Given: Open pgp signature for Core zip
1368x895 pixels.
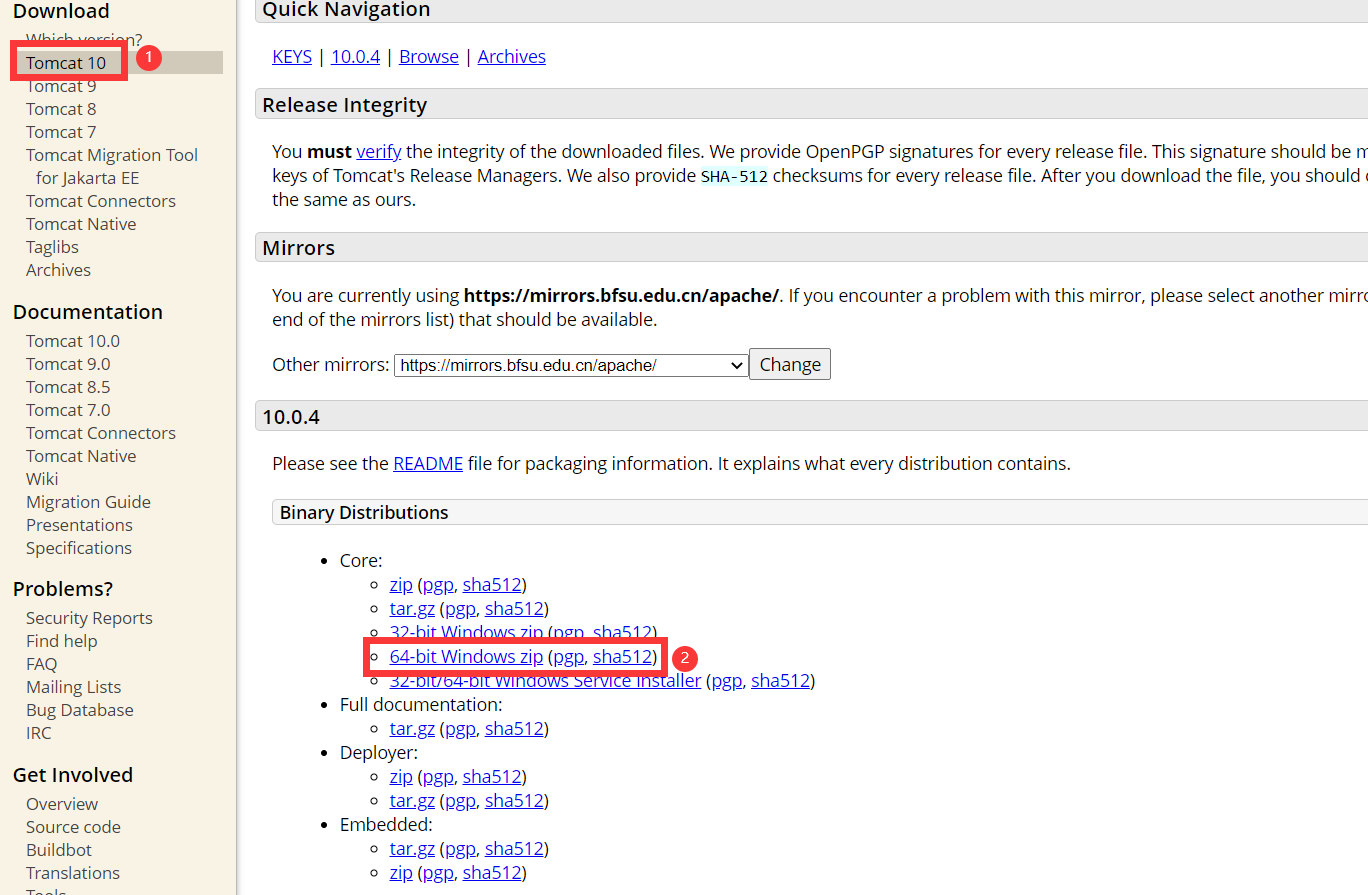Looking at the screenshot, I should tap(438, 585).
